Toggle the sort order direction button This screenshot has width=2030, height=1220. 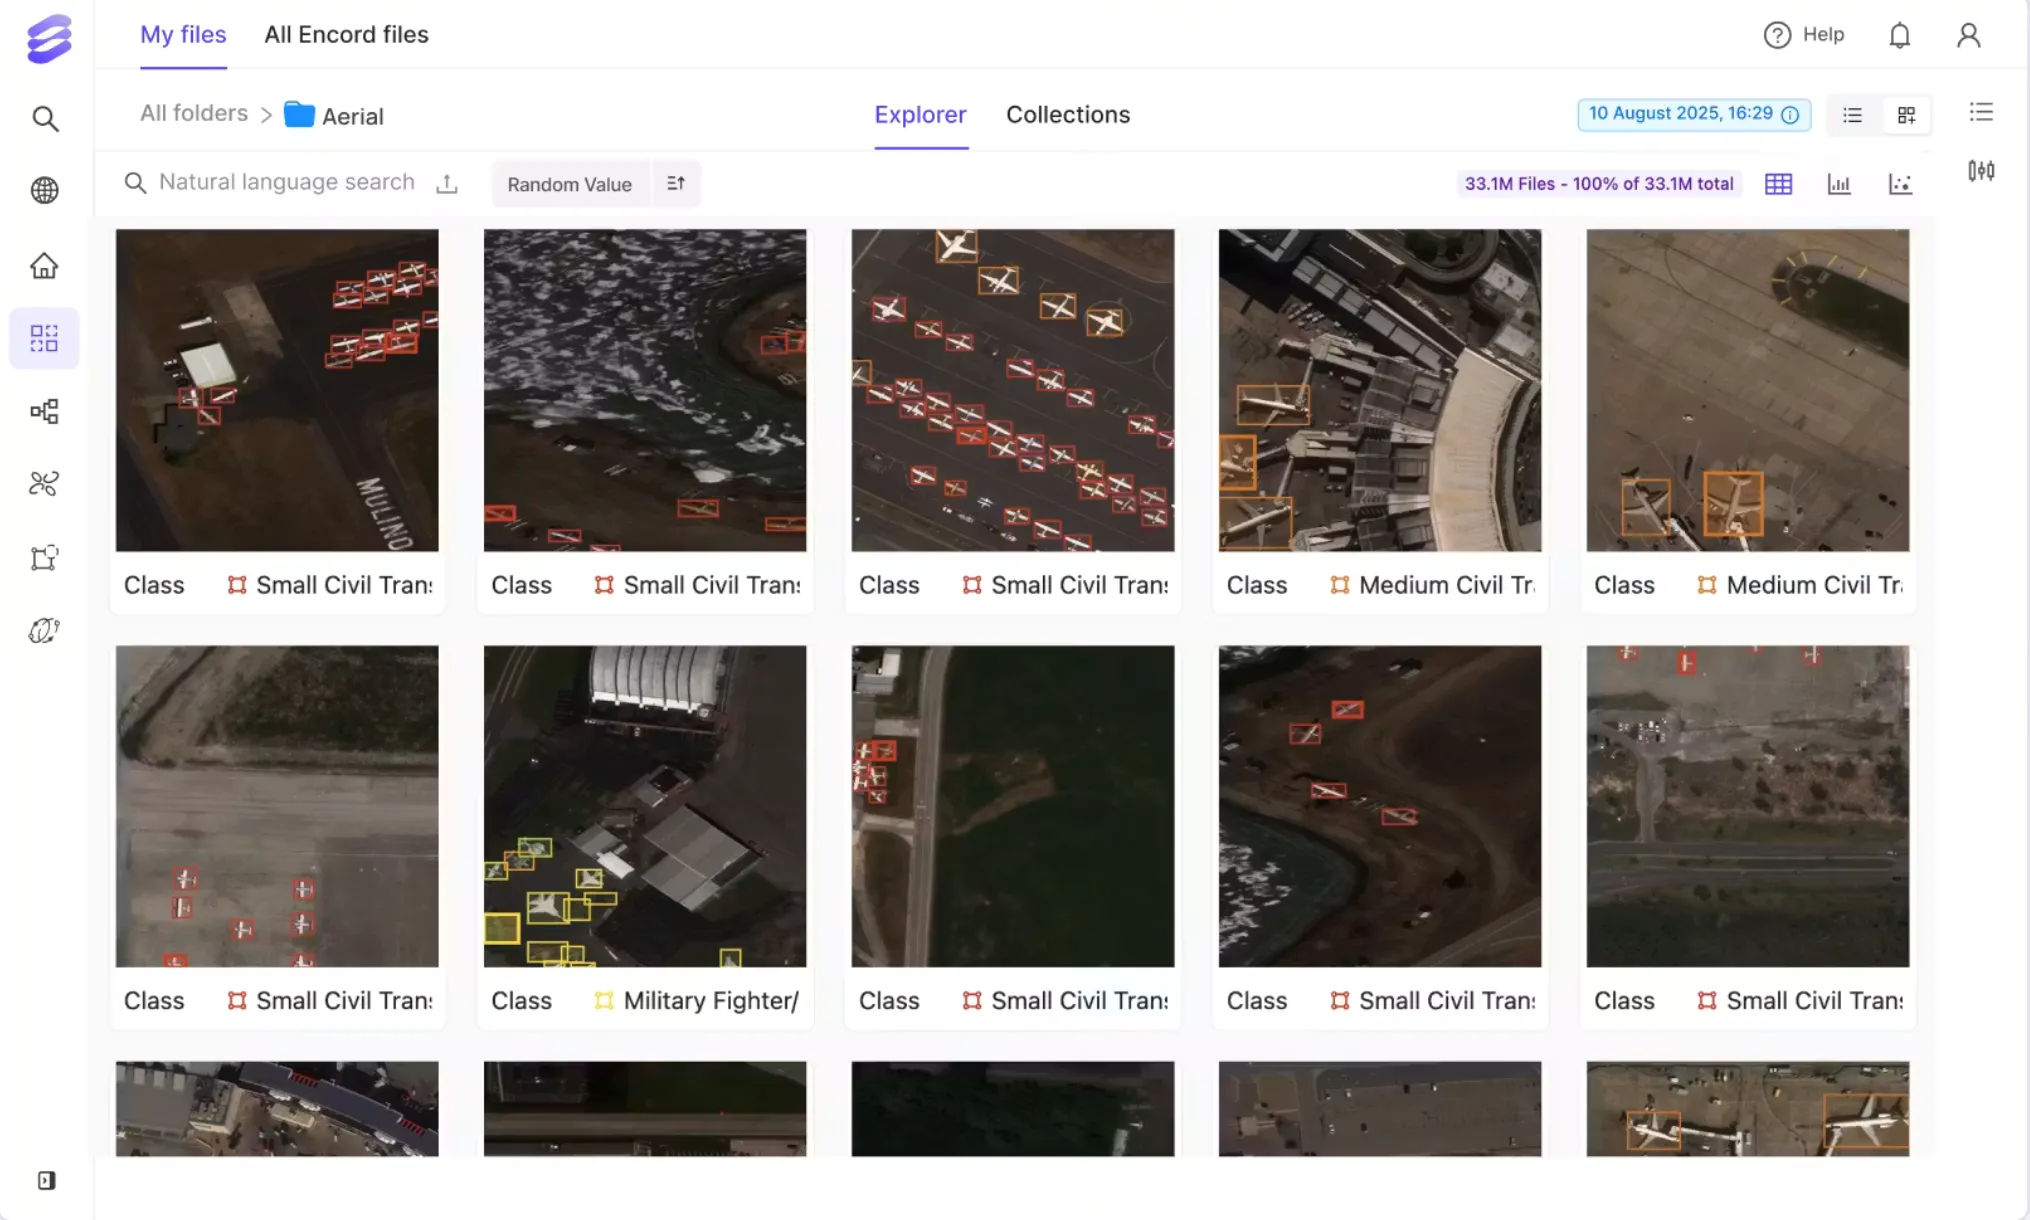coord(676,184)
